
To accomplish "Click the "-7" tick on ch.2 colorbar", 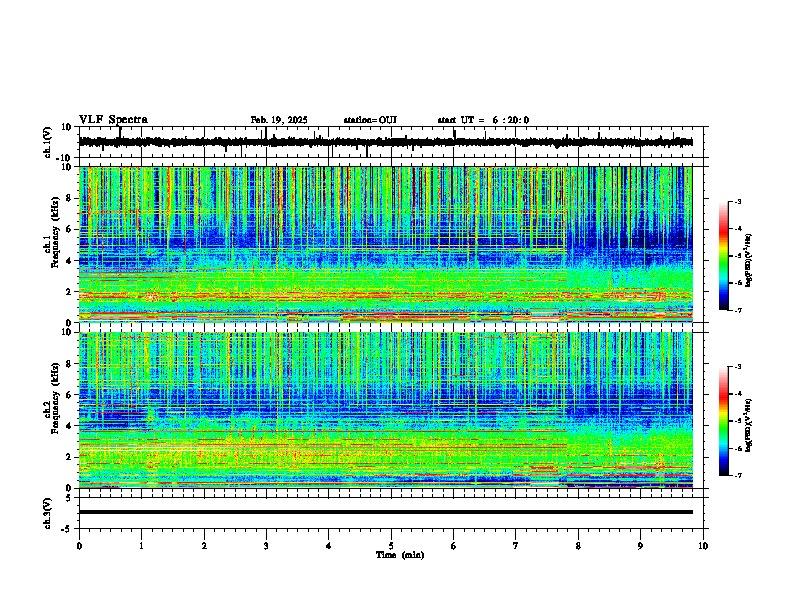I will pyautogui.click(x=738, y=475).
